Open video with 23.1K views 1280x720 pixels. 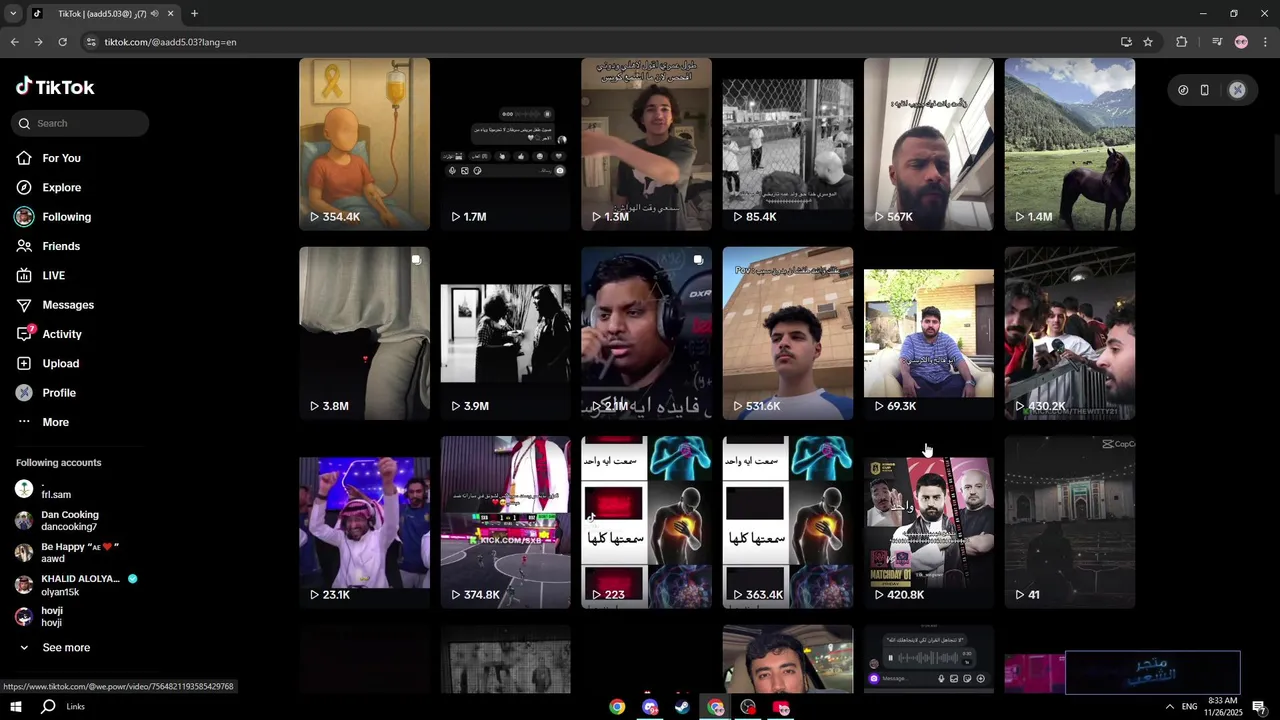point(364,522)
